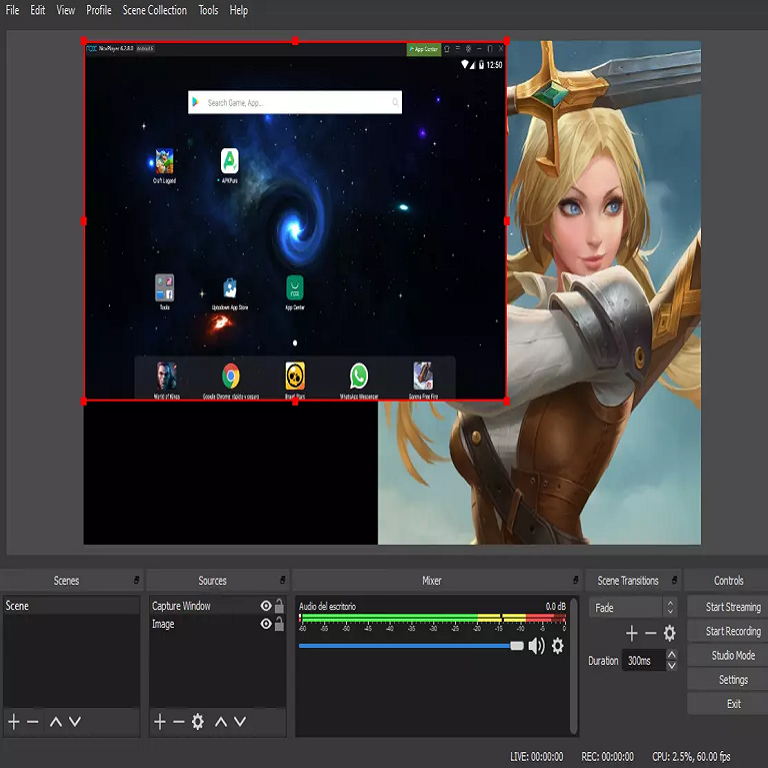
Task: Click the top-left red resize handle
Action: click(x=83, y=41)
